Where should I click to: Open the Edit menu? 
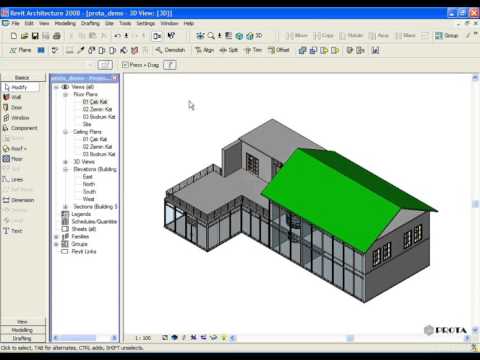[29, 23]
